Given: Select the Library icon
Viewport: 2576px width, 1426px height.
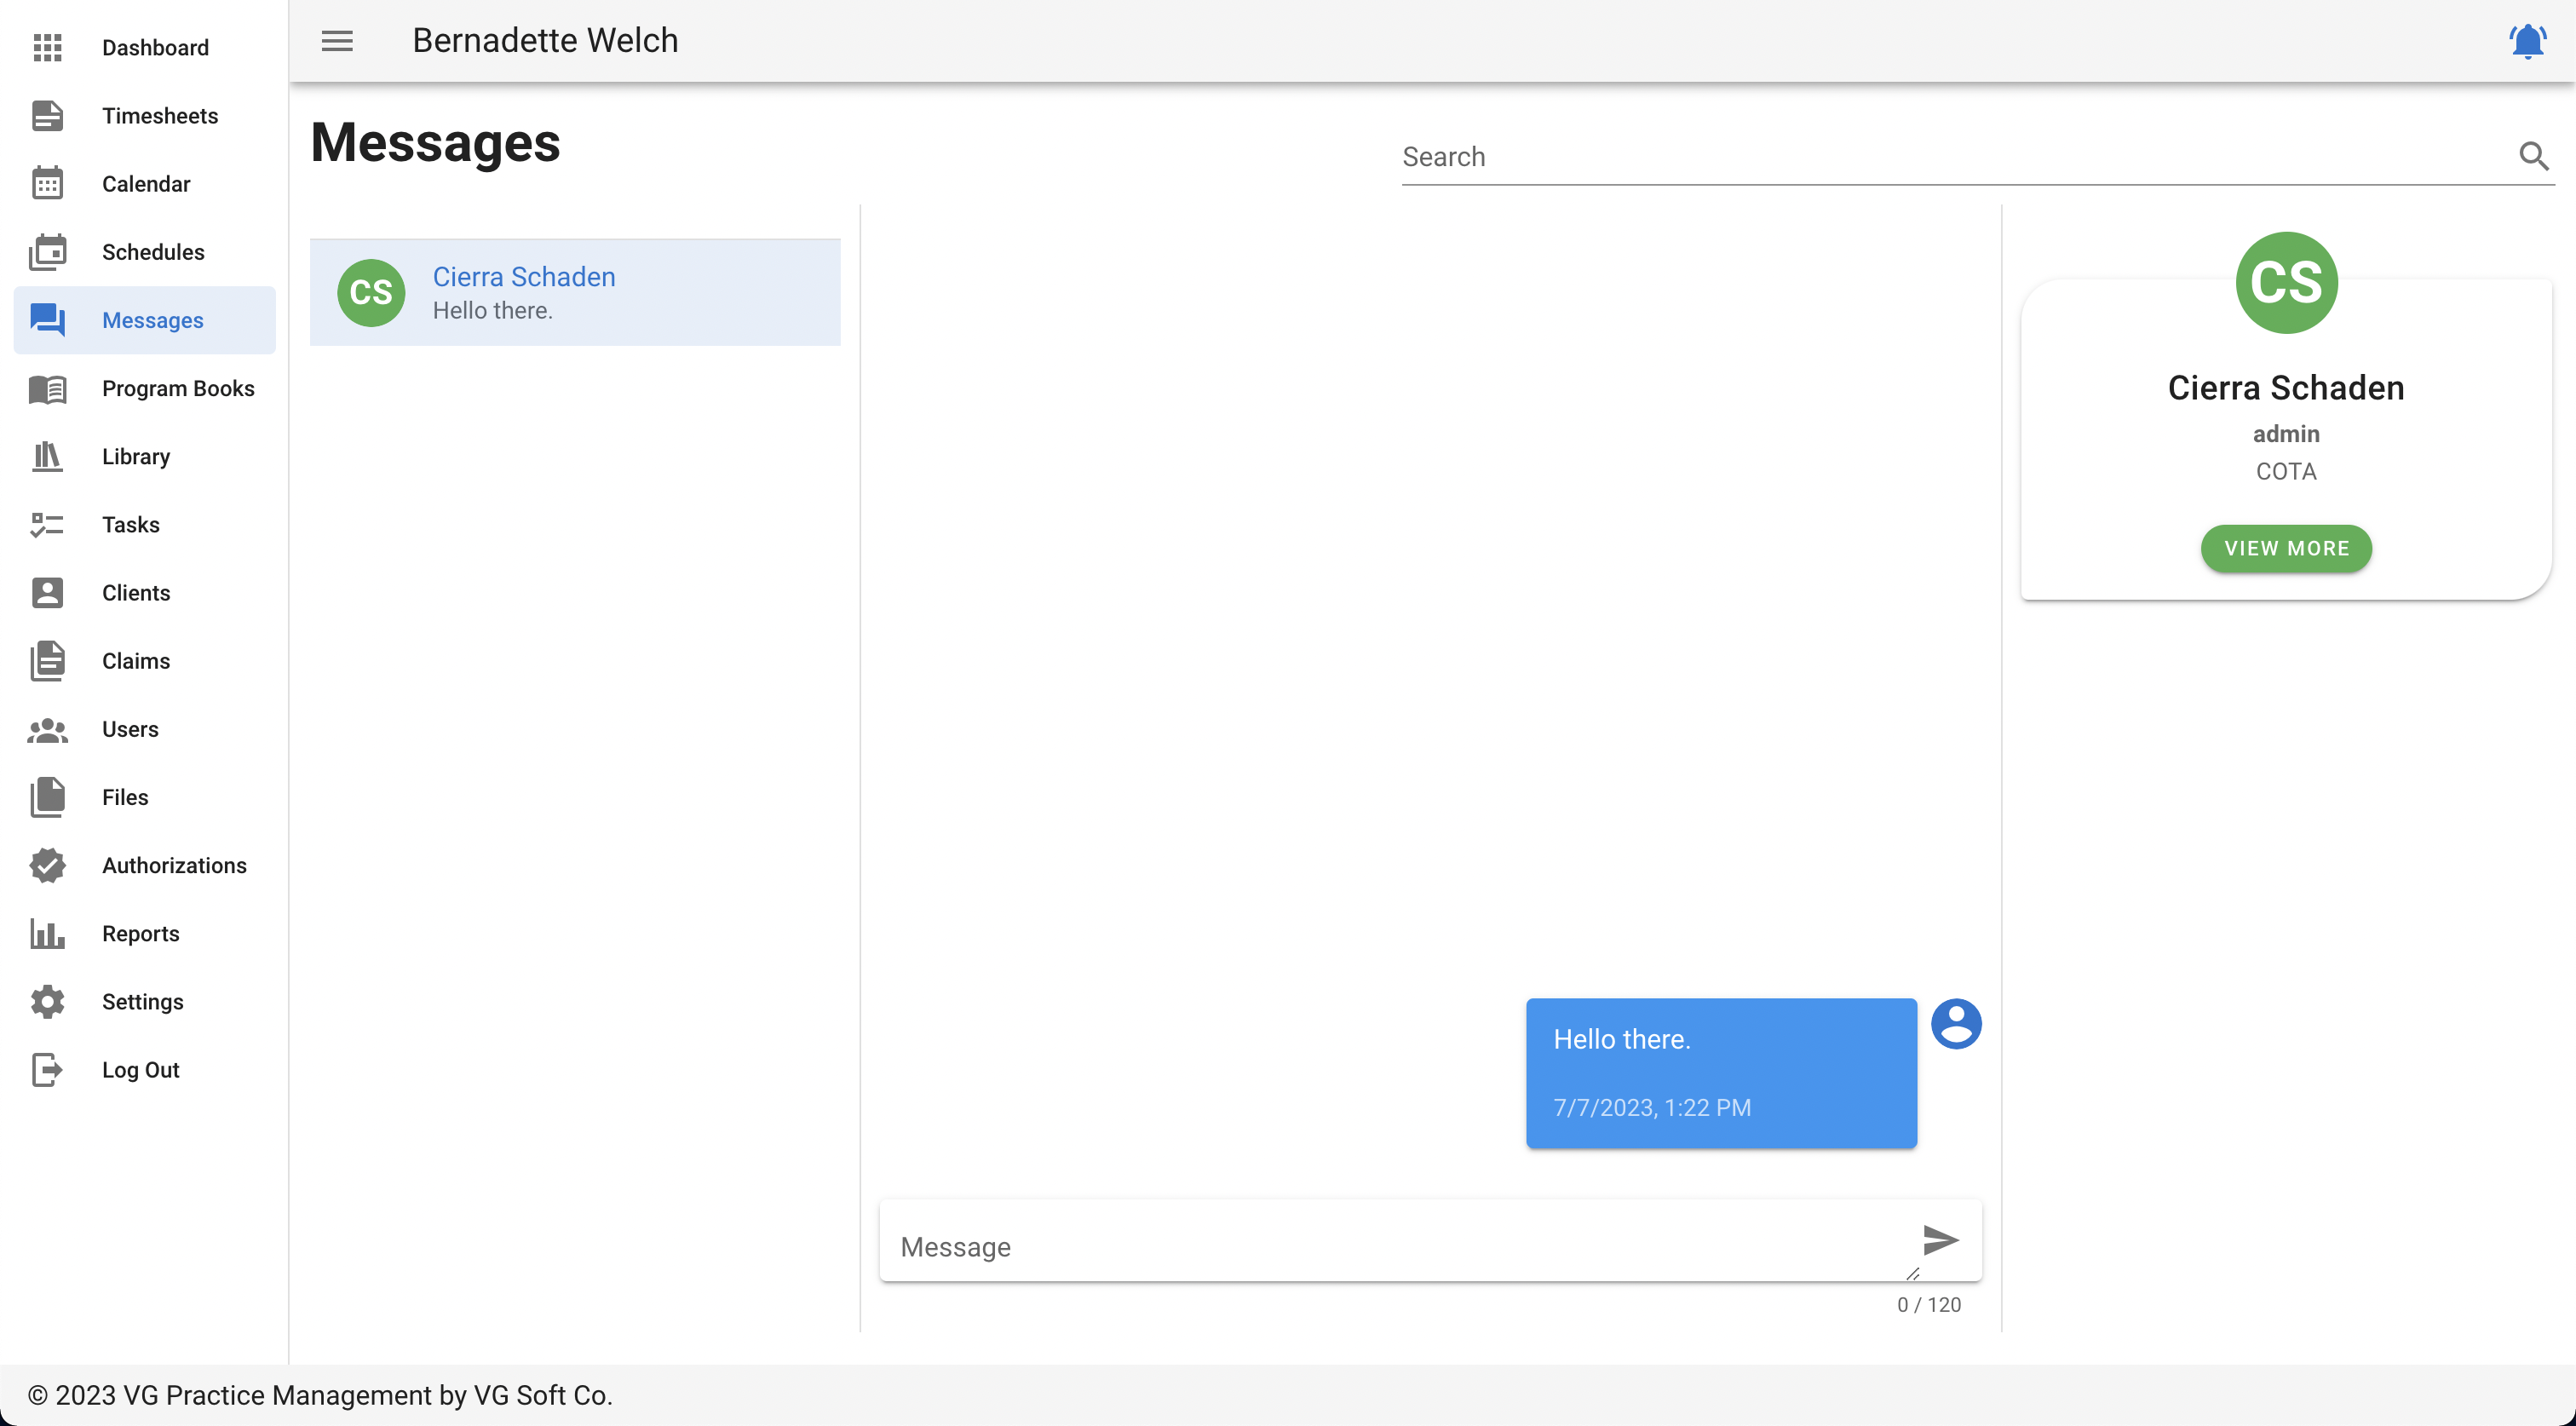Looking at the screenshot, I should 47,456.
